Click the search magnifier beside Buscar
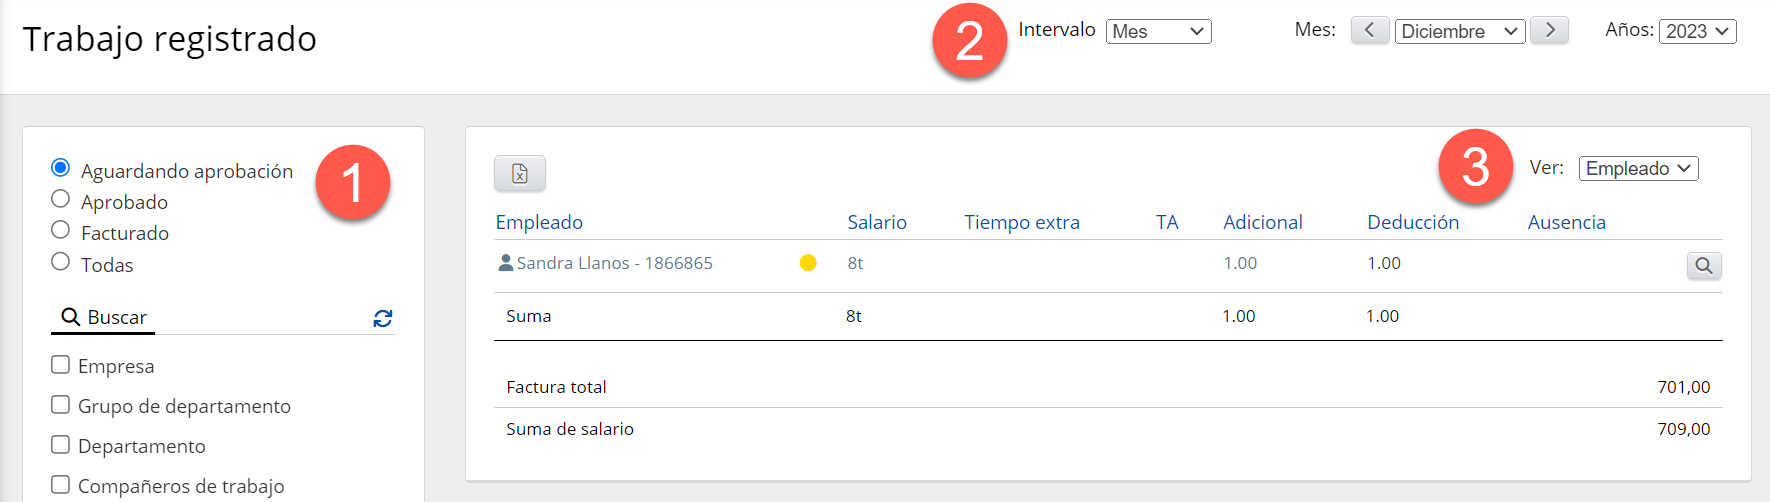This screenshot has height=502, width=1770. 71,317
